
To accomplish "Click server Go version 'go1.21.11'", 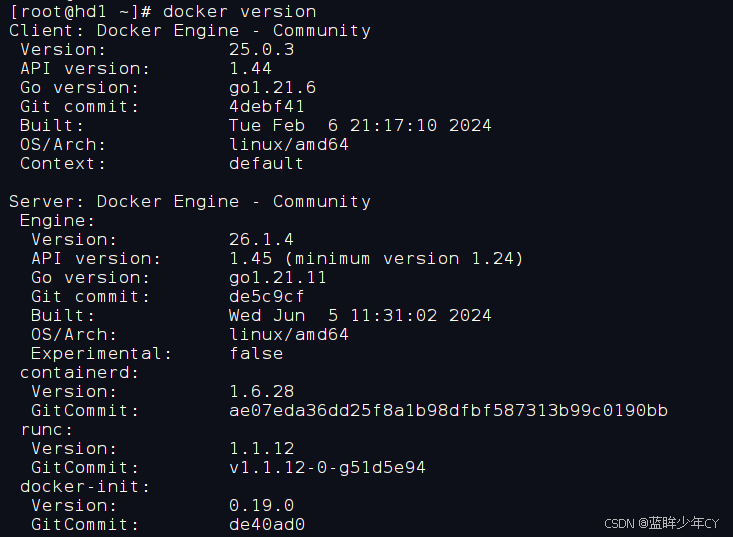I will coord(277,278).
